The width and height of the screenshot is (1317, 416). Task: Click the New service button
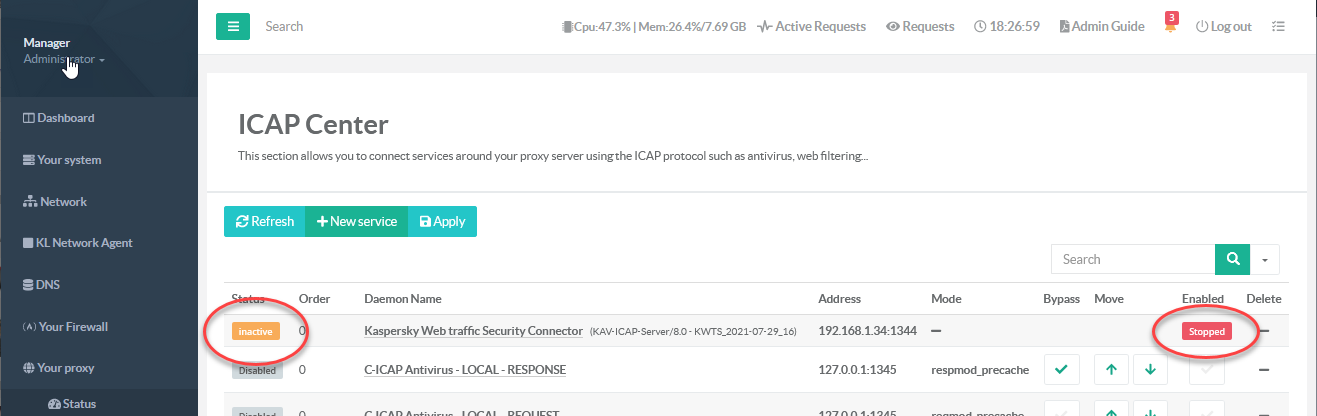(356, 222)
